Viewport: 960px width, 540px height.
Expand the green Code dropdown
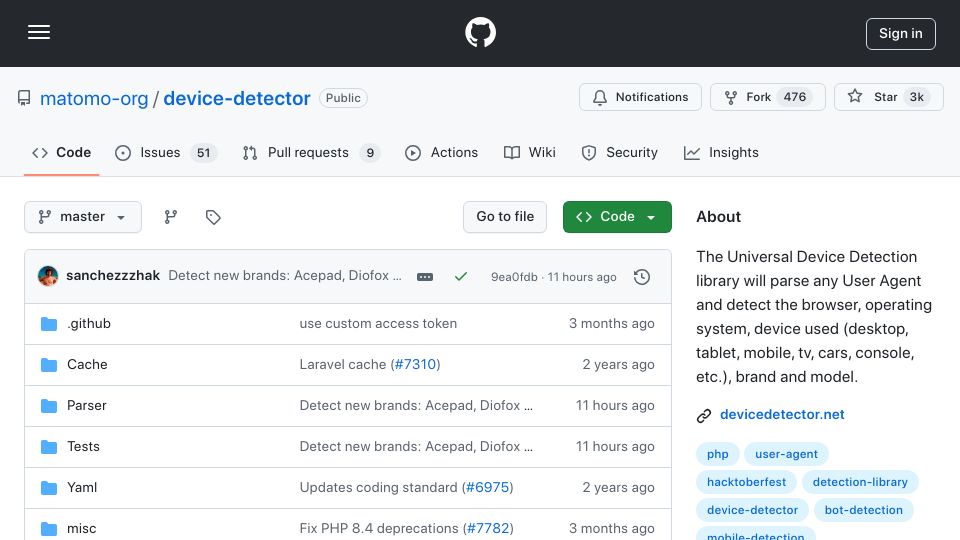pos(617,217)
